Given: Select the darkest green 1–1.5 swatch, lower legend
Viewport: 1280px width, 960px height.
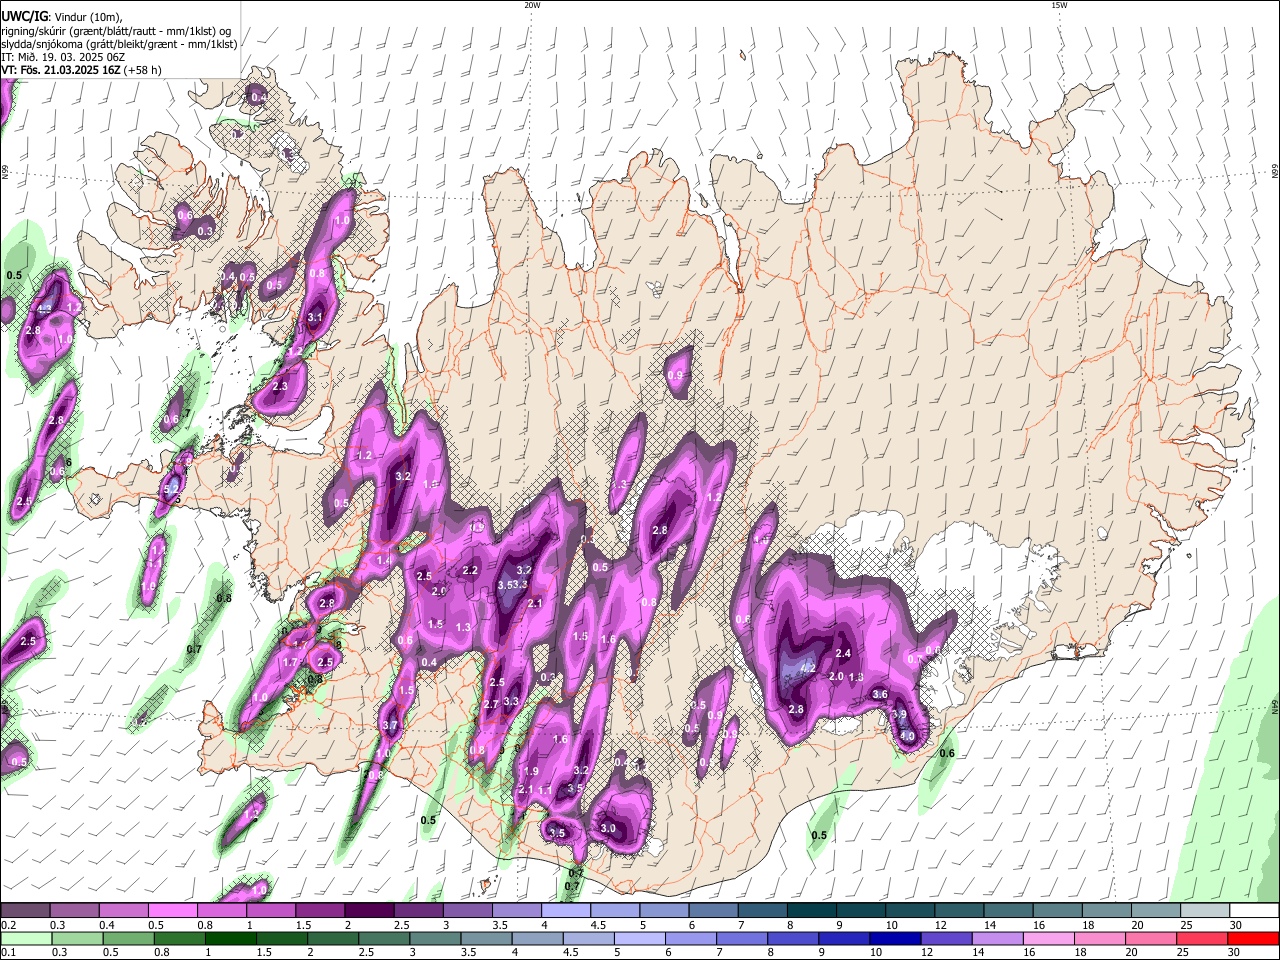Looking at the screenshot, I should [231, 938].
